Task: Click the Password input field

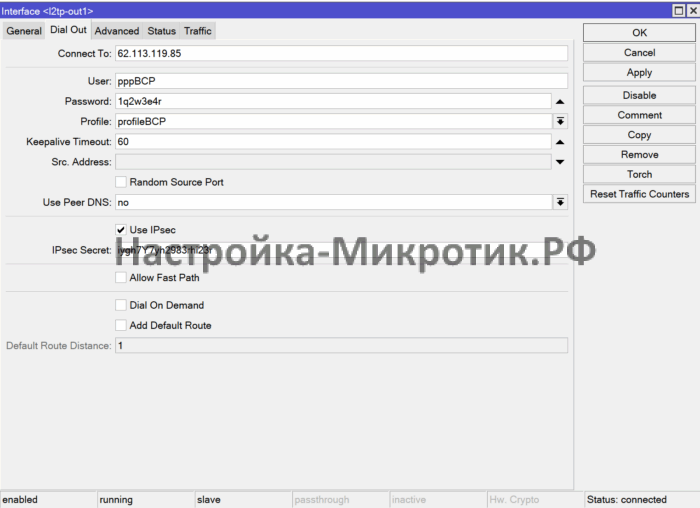Action: [x=333, y=101]
